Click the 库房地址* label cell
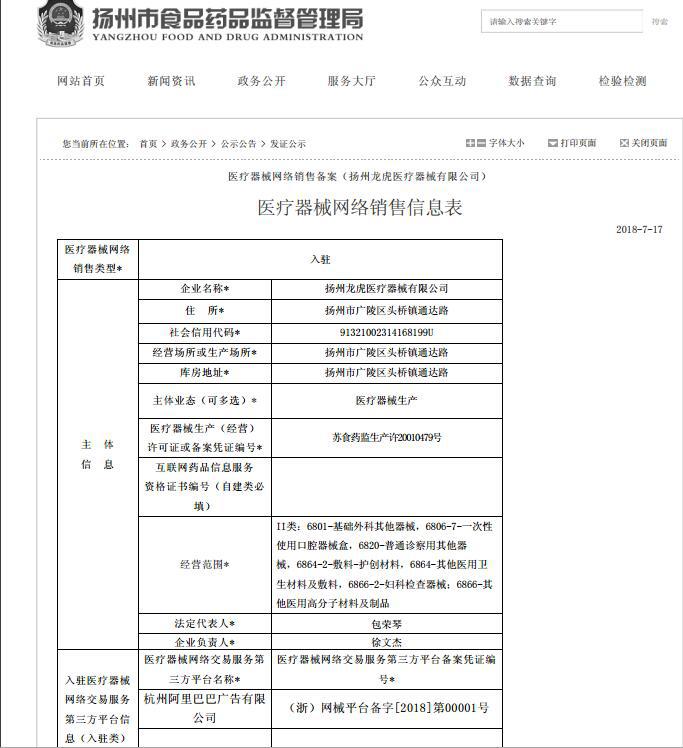Viewport: 683px width, 748px height. [x=205, y=373]
